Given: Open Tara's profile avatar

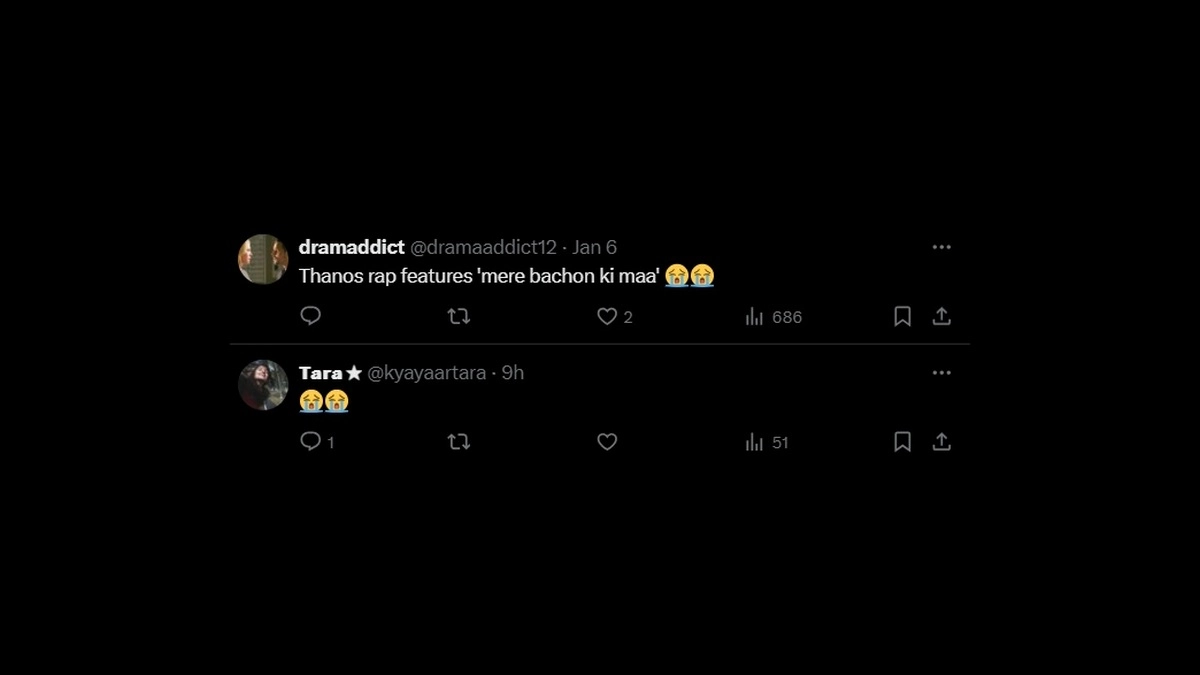Looking at the screenshot, I should click(x=263, y=385).
